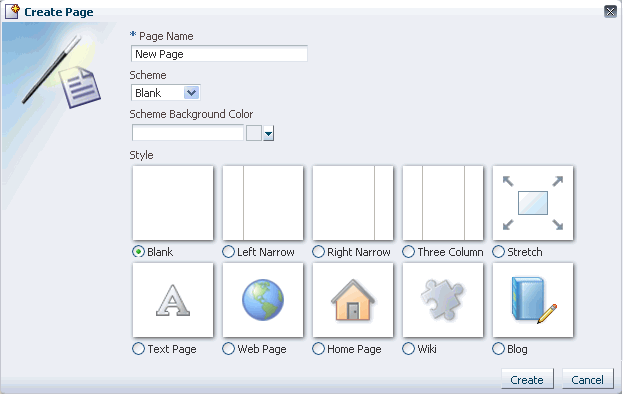Click inside Scheme Background Color text box

(x=188, y=133)
